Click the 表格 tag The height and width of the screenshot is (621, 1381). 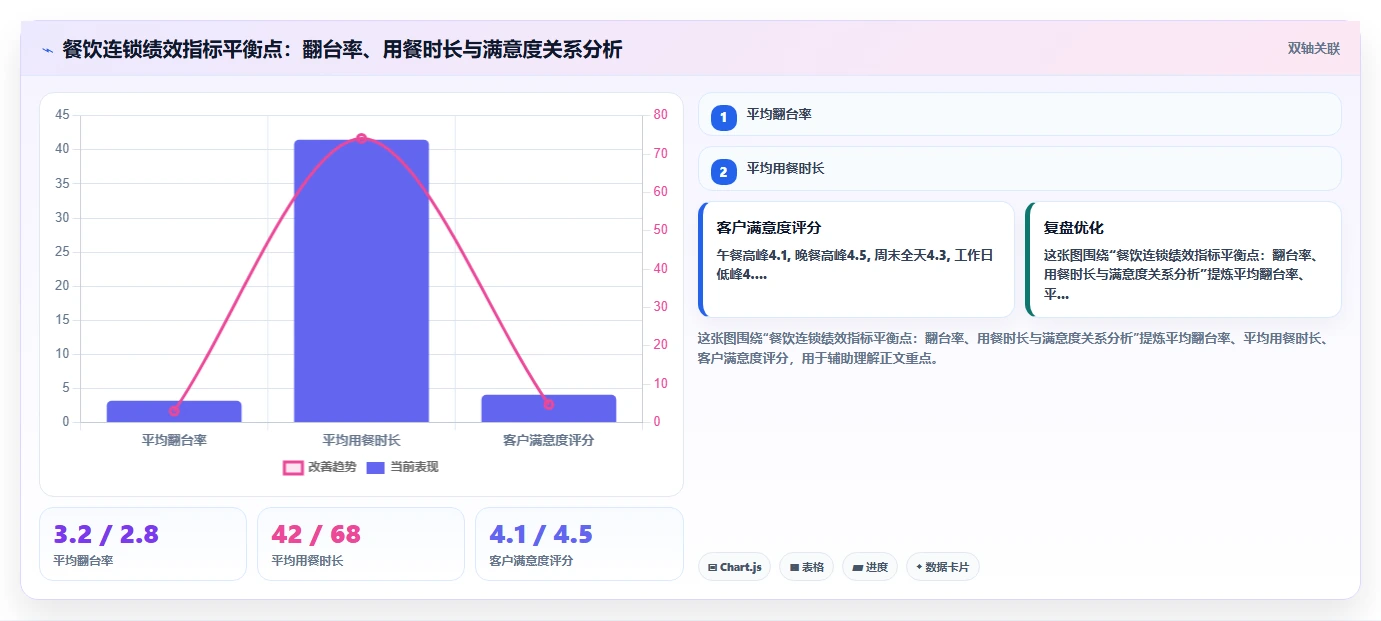(807, 567)
